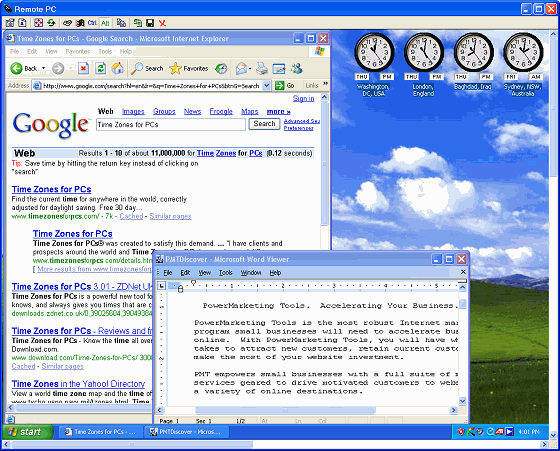Click the Word Viewer horizontal scrollbar thumb
Viewport: 560px width, 451px height.
coord(285,410)
